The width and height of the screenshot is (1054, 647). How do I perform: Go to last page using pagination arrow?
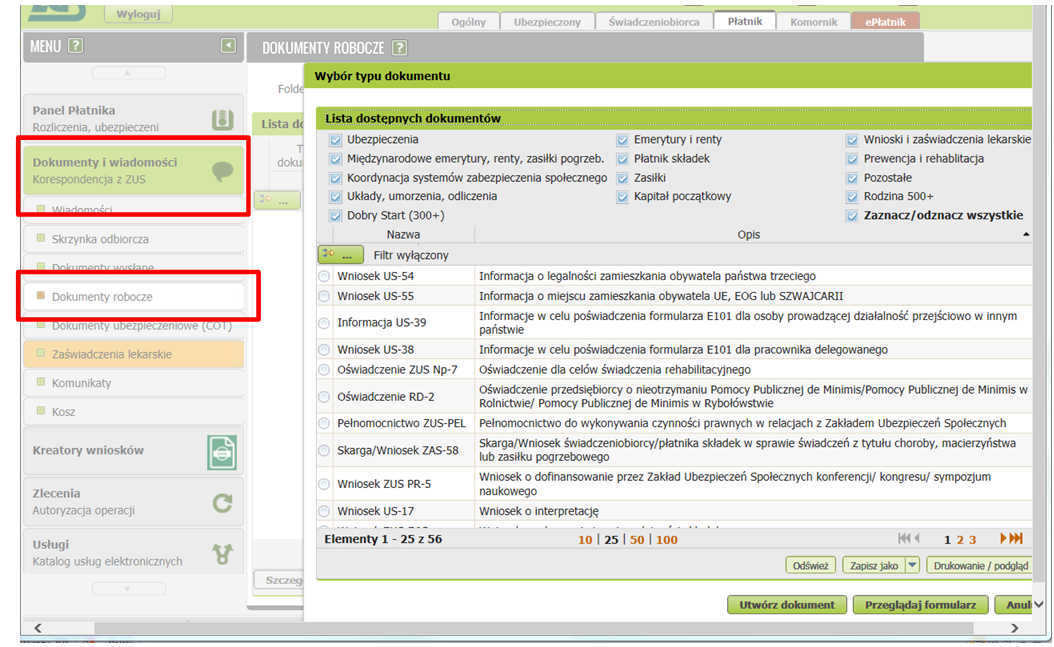pyautogui.click(x=1011, y=539)
